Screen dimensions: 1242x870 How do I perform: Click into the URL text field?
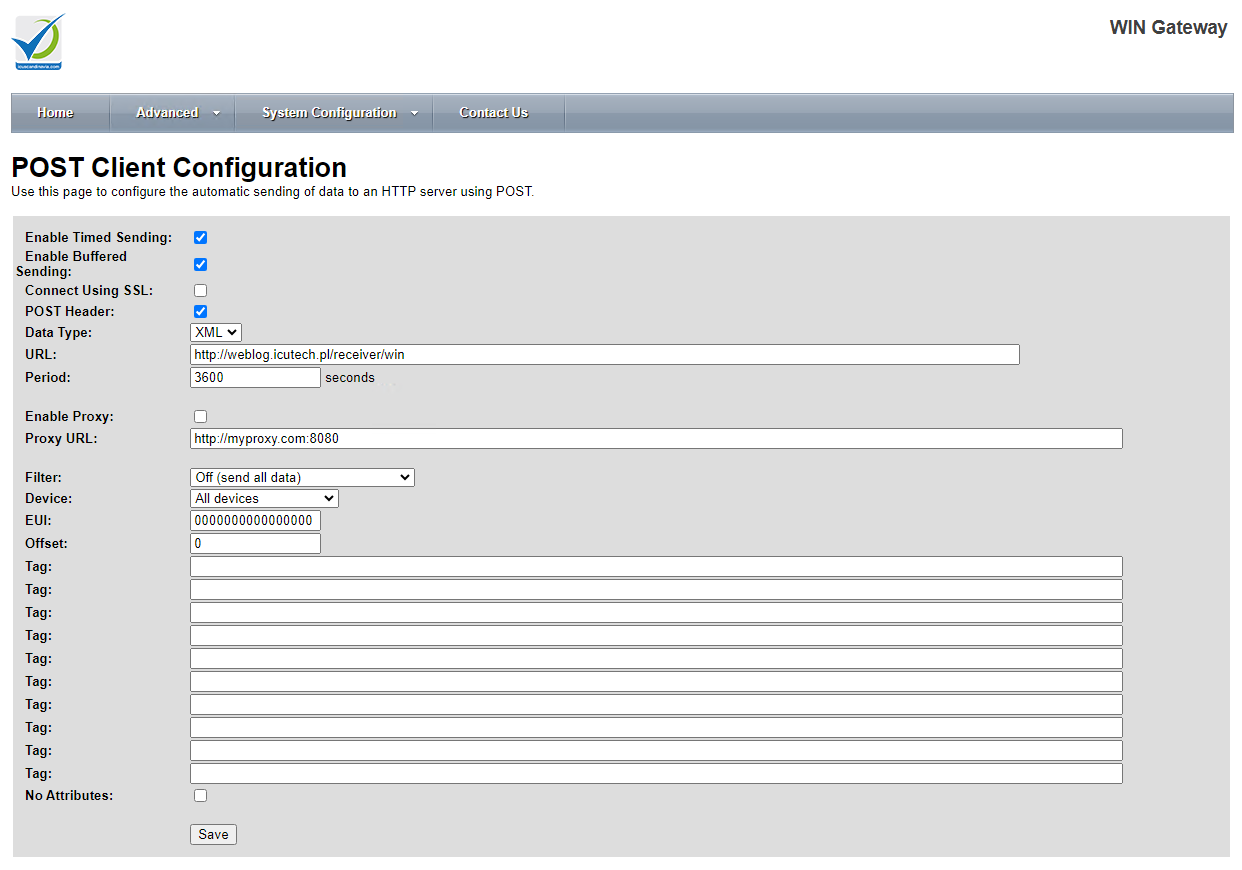(x=604, y=355)
